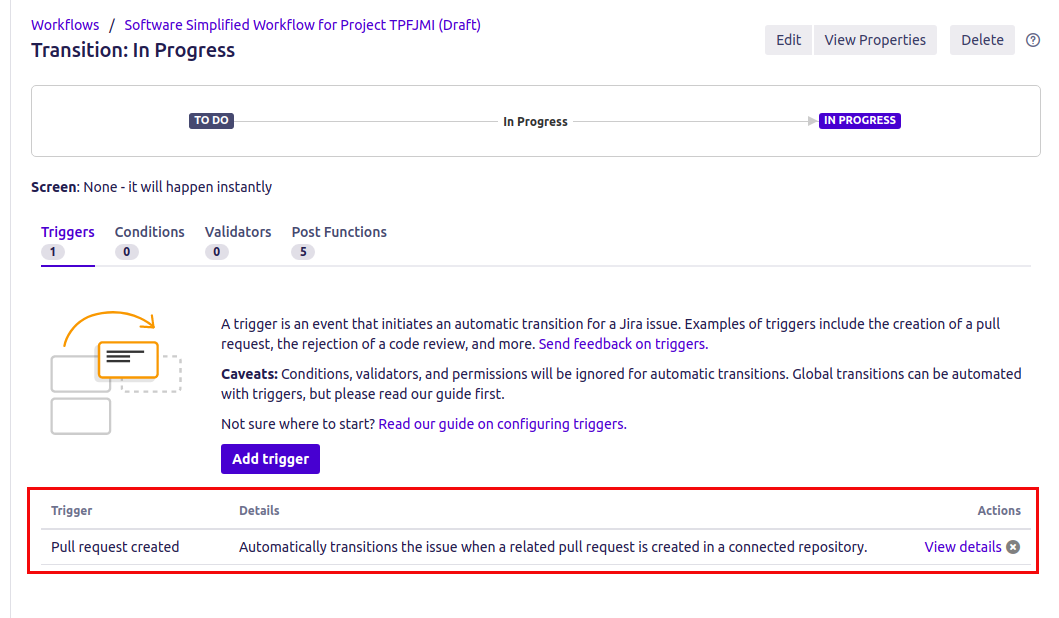Click the trigger illustration graphic
Viewport: 1059px width, 618px height.
pyautogui.click(x=116, y=372)
